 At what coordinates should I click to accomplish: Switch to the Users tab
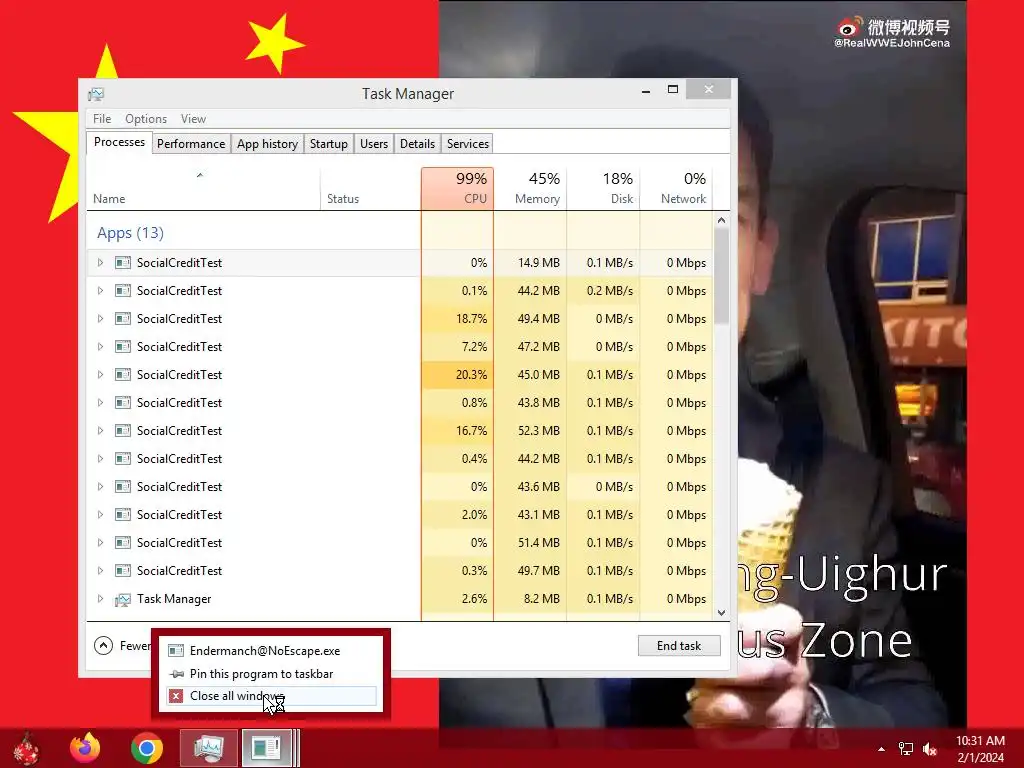pyautogui.click(x=374, y=144)
